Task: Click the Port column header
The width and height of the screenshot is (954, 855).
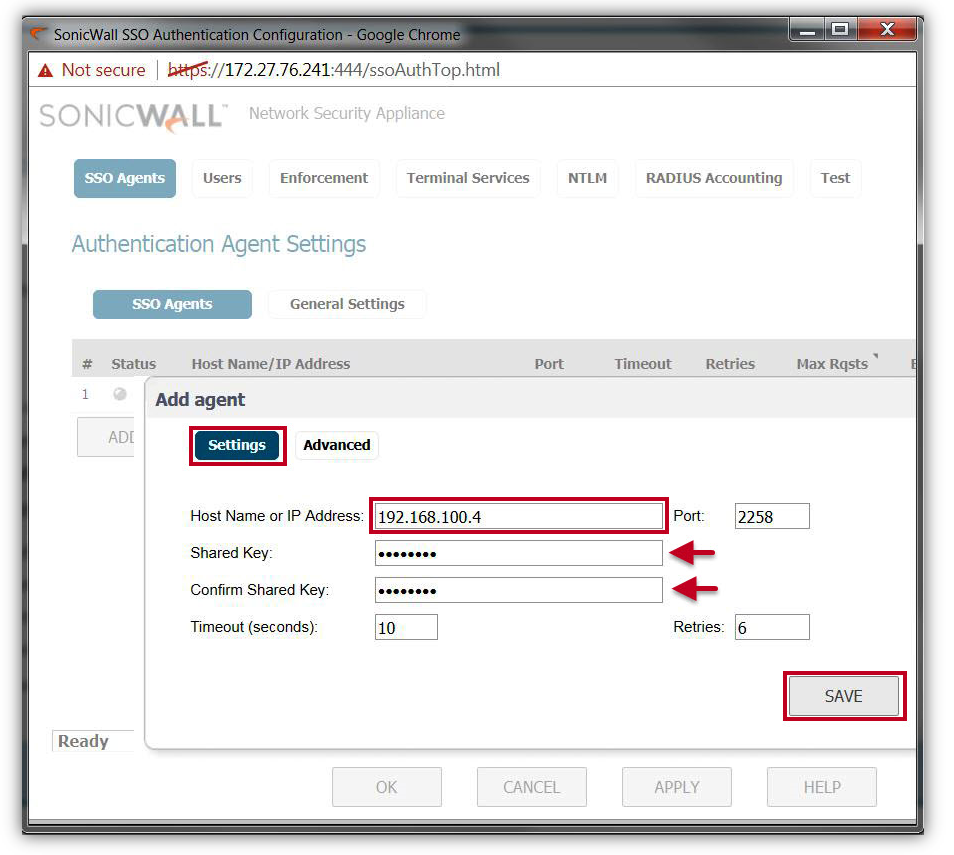Action: (x=549, y=364)
